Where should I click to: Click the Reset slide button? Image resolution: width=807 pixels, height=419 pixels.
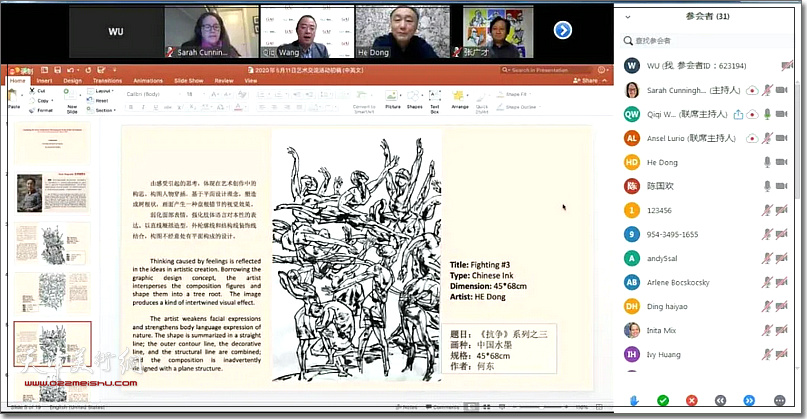tap(98, 101)
